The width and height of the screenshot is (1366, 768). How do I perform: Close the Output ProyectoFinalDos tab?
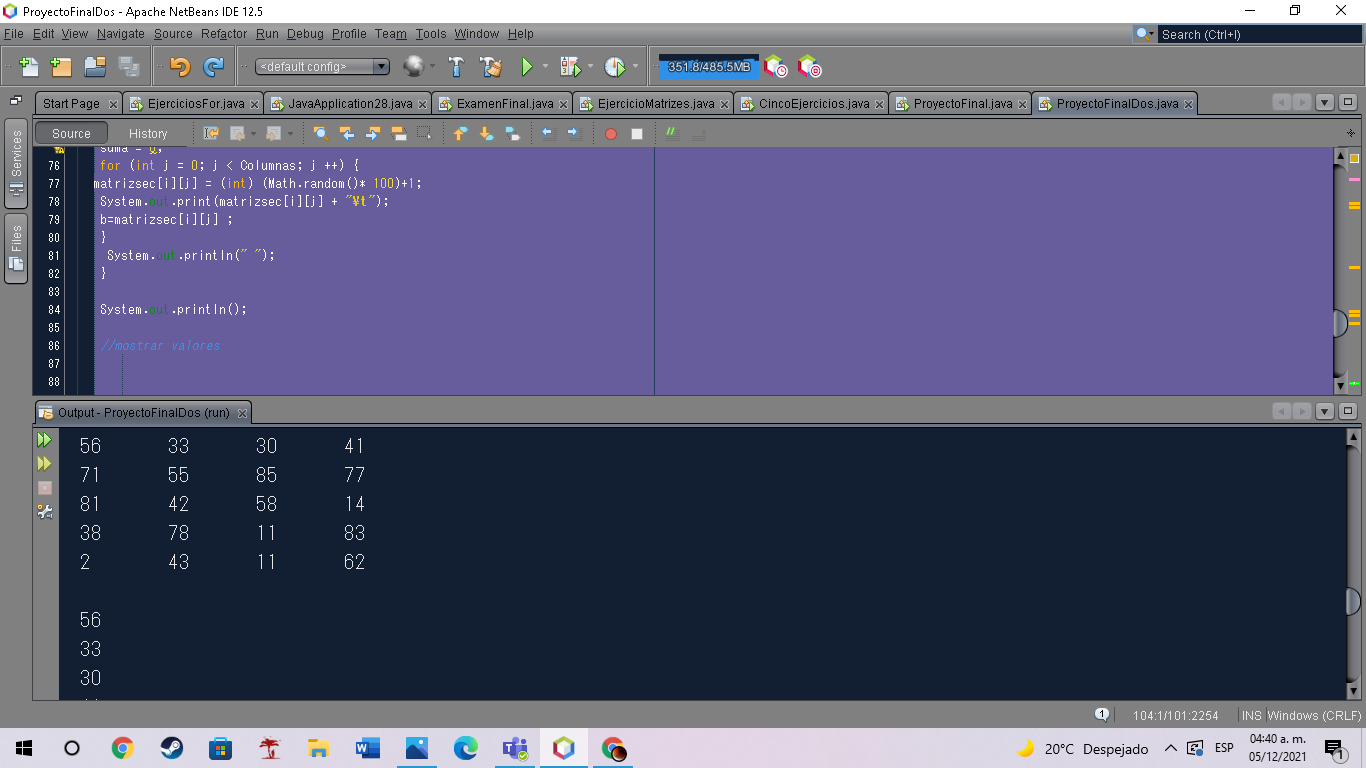[242, 413]
